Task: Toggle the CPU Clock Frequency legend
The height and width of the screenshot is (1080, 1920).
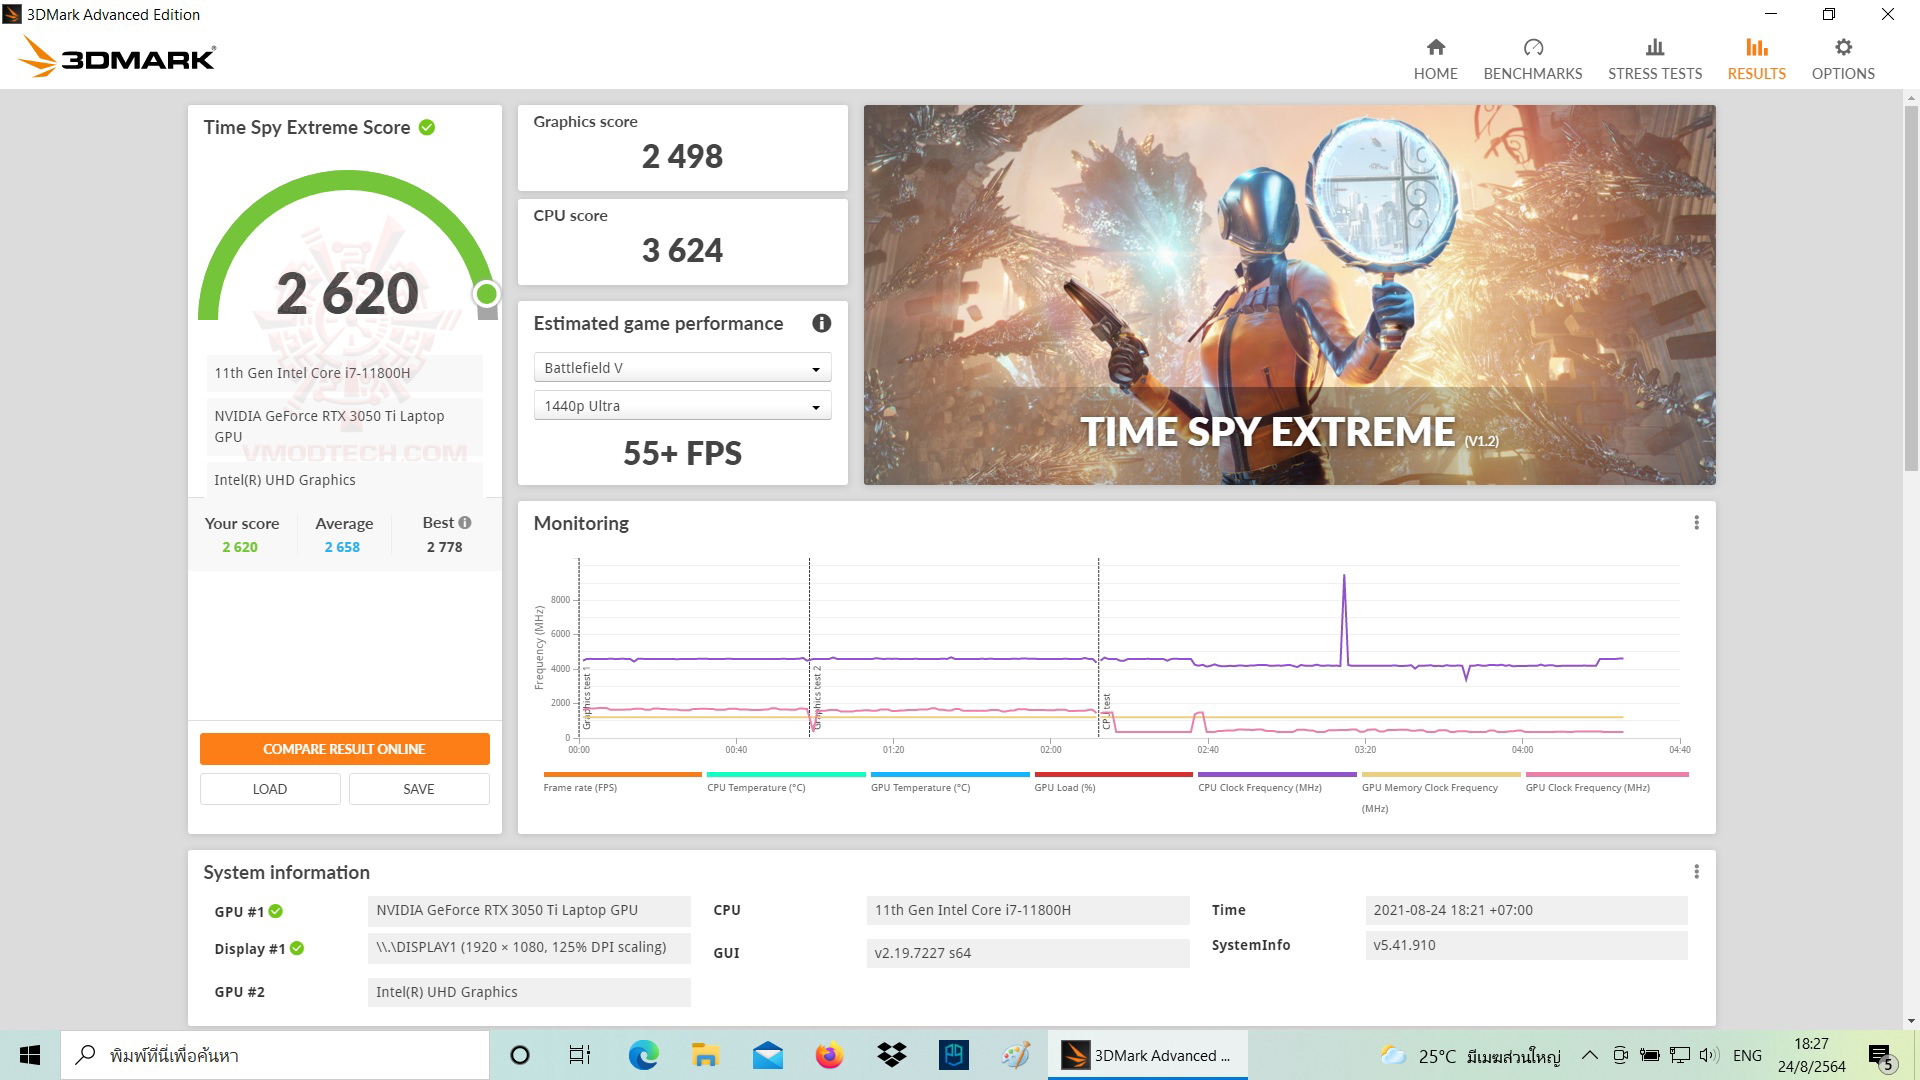Action: (1259, 787)
